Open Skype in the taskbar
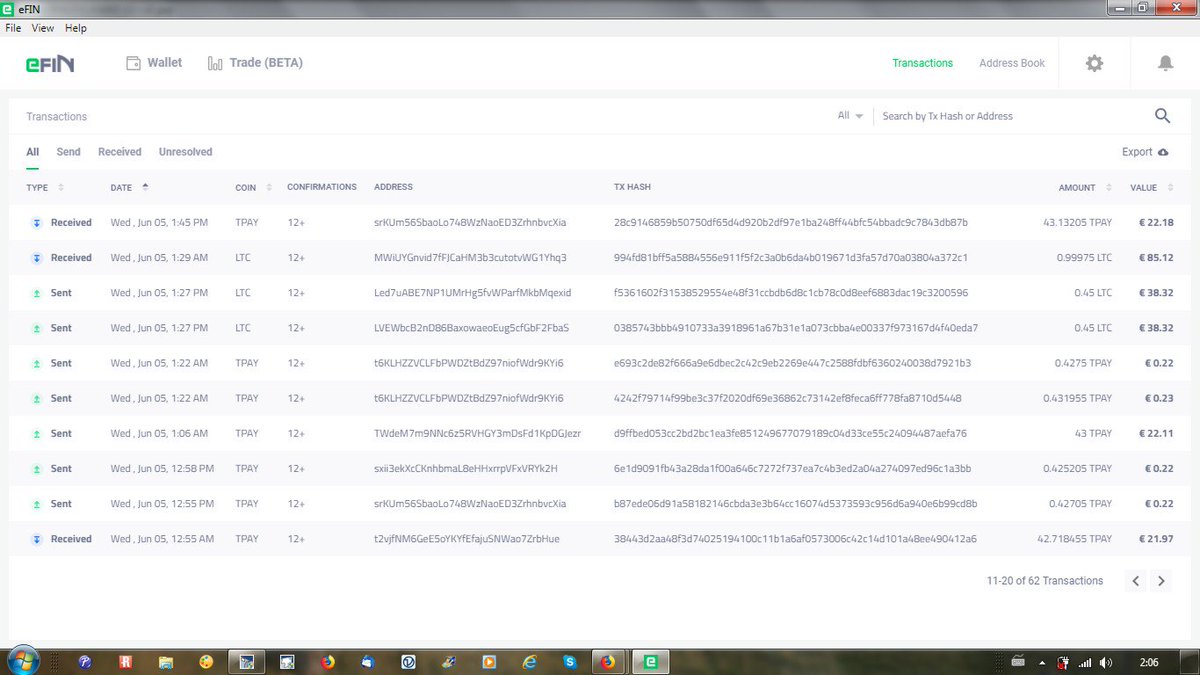 click(x=569, y=661)
